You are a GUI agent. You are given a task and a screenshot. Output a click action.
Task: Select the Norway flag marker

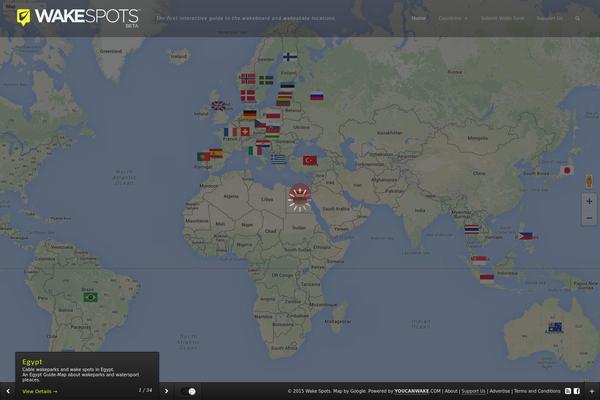pos(248,79)
